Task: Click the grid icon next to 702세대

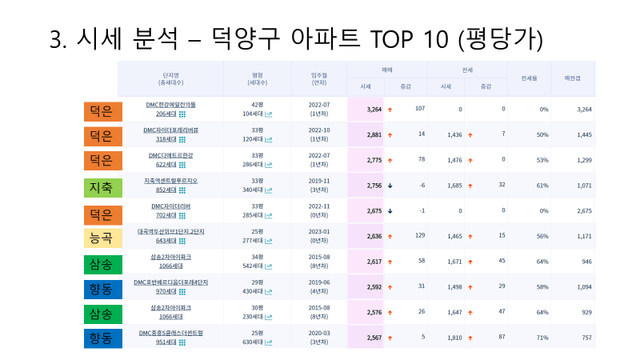Action: tap(182, 216)
